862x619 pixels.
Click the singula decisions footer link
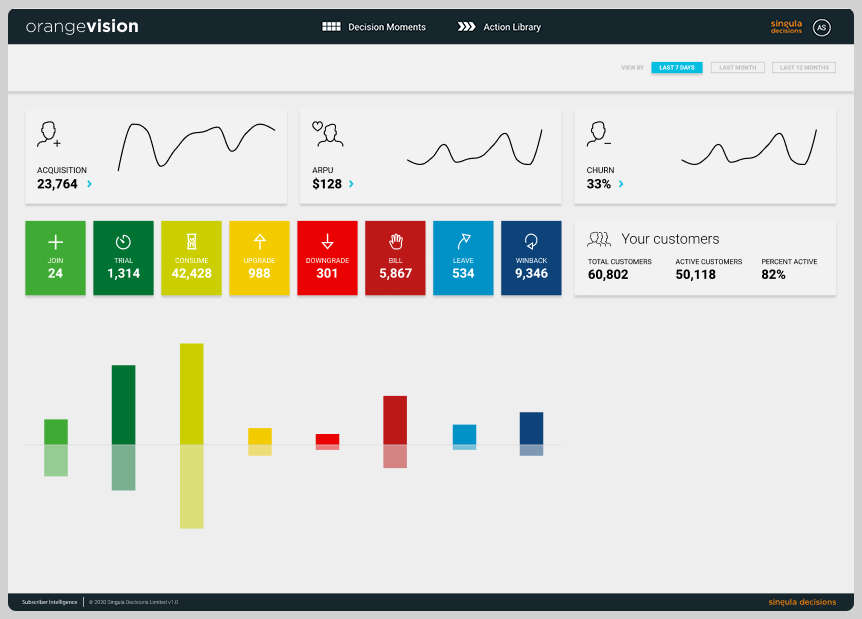[802, 602]
